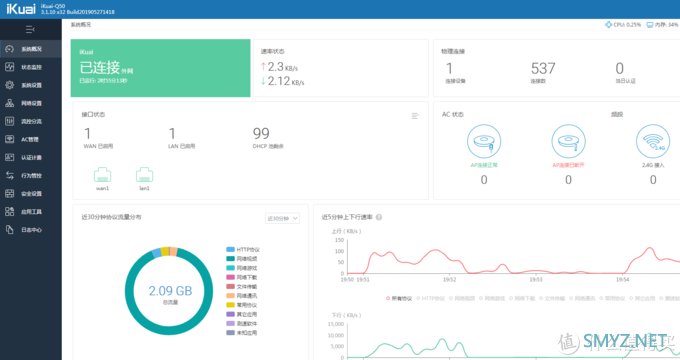Click the WAN 已启用 count

[87, 133]
